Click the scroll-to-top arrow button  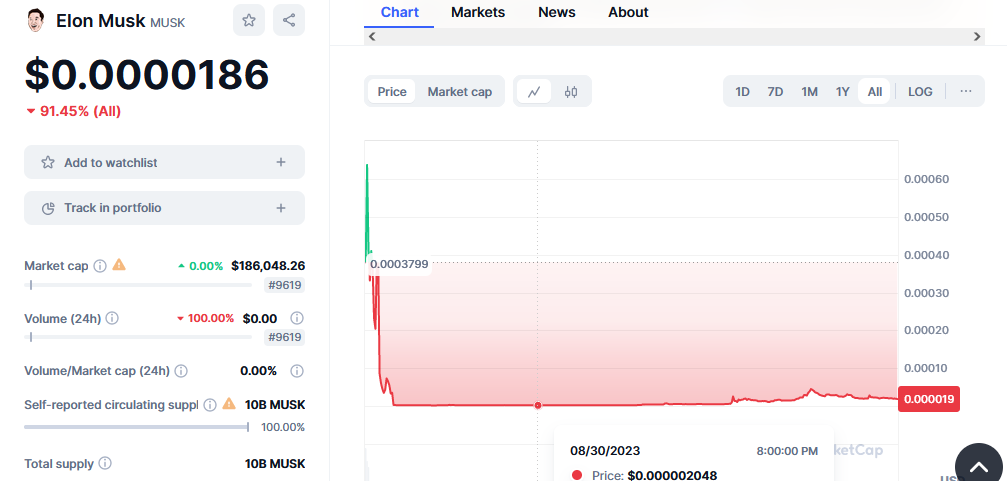click(x=979, y=467)
